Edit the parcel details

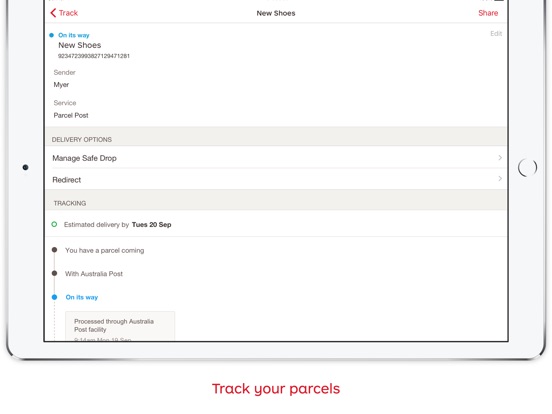tap(496, 33)
